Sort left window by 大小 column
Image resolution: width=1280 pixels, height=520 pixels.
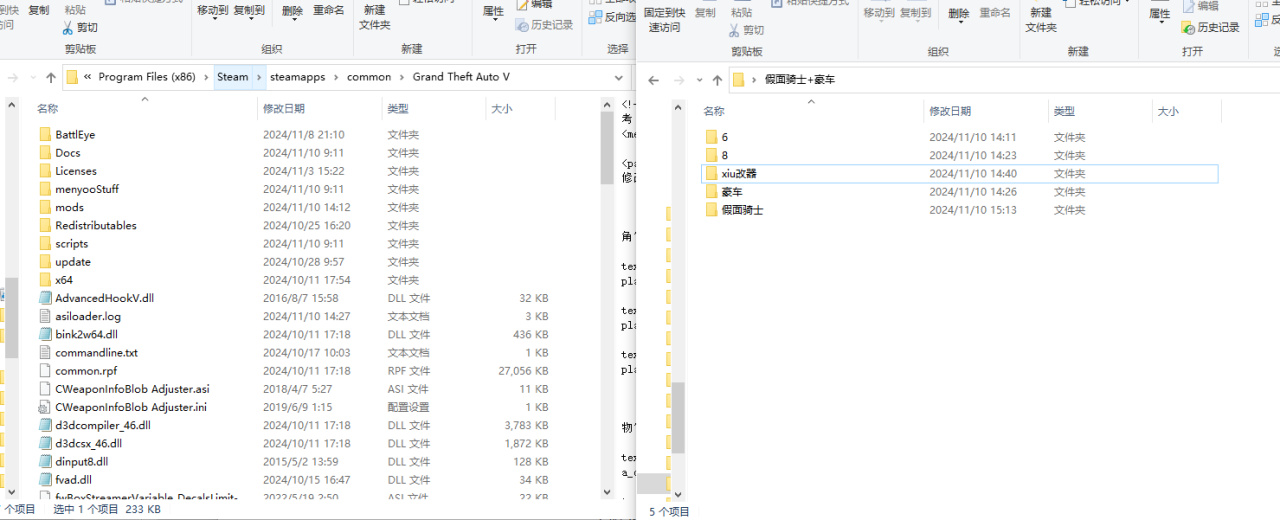click(x=502, y=108)
